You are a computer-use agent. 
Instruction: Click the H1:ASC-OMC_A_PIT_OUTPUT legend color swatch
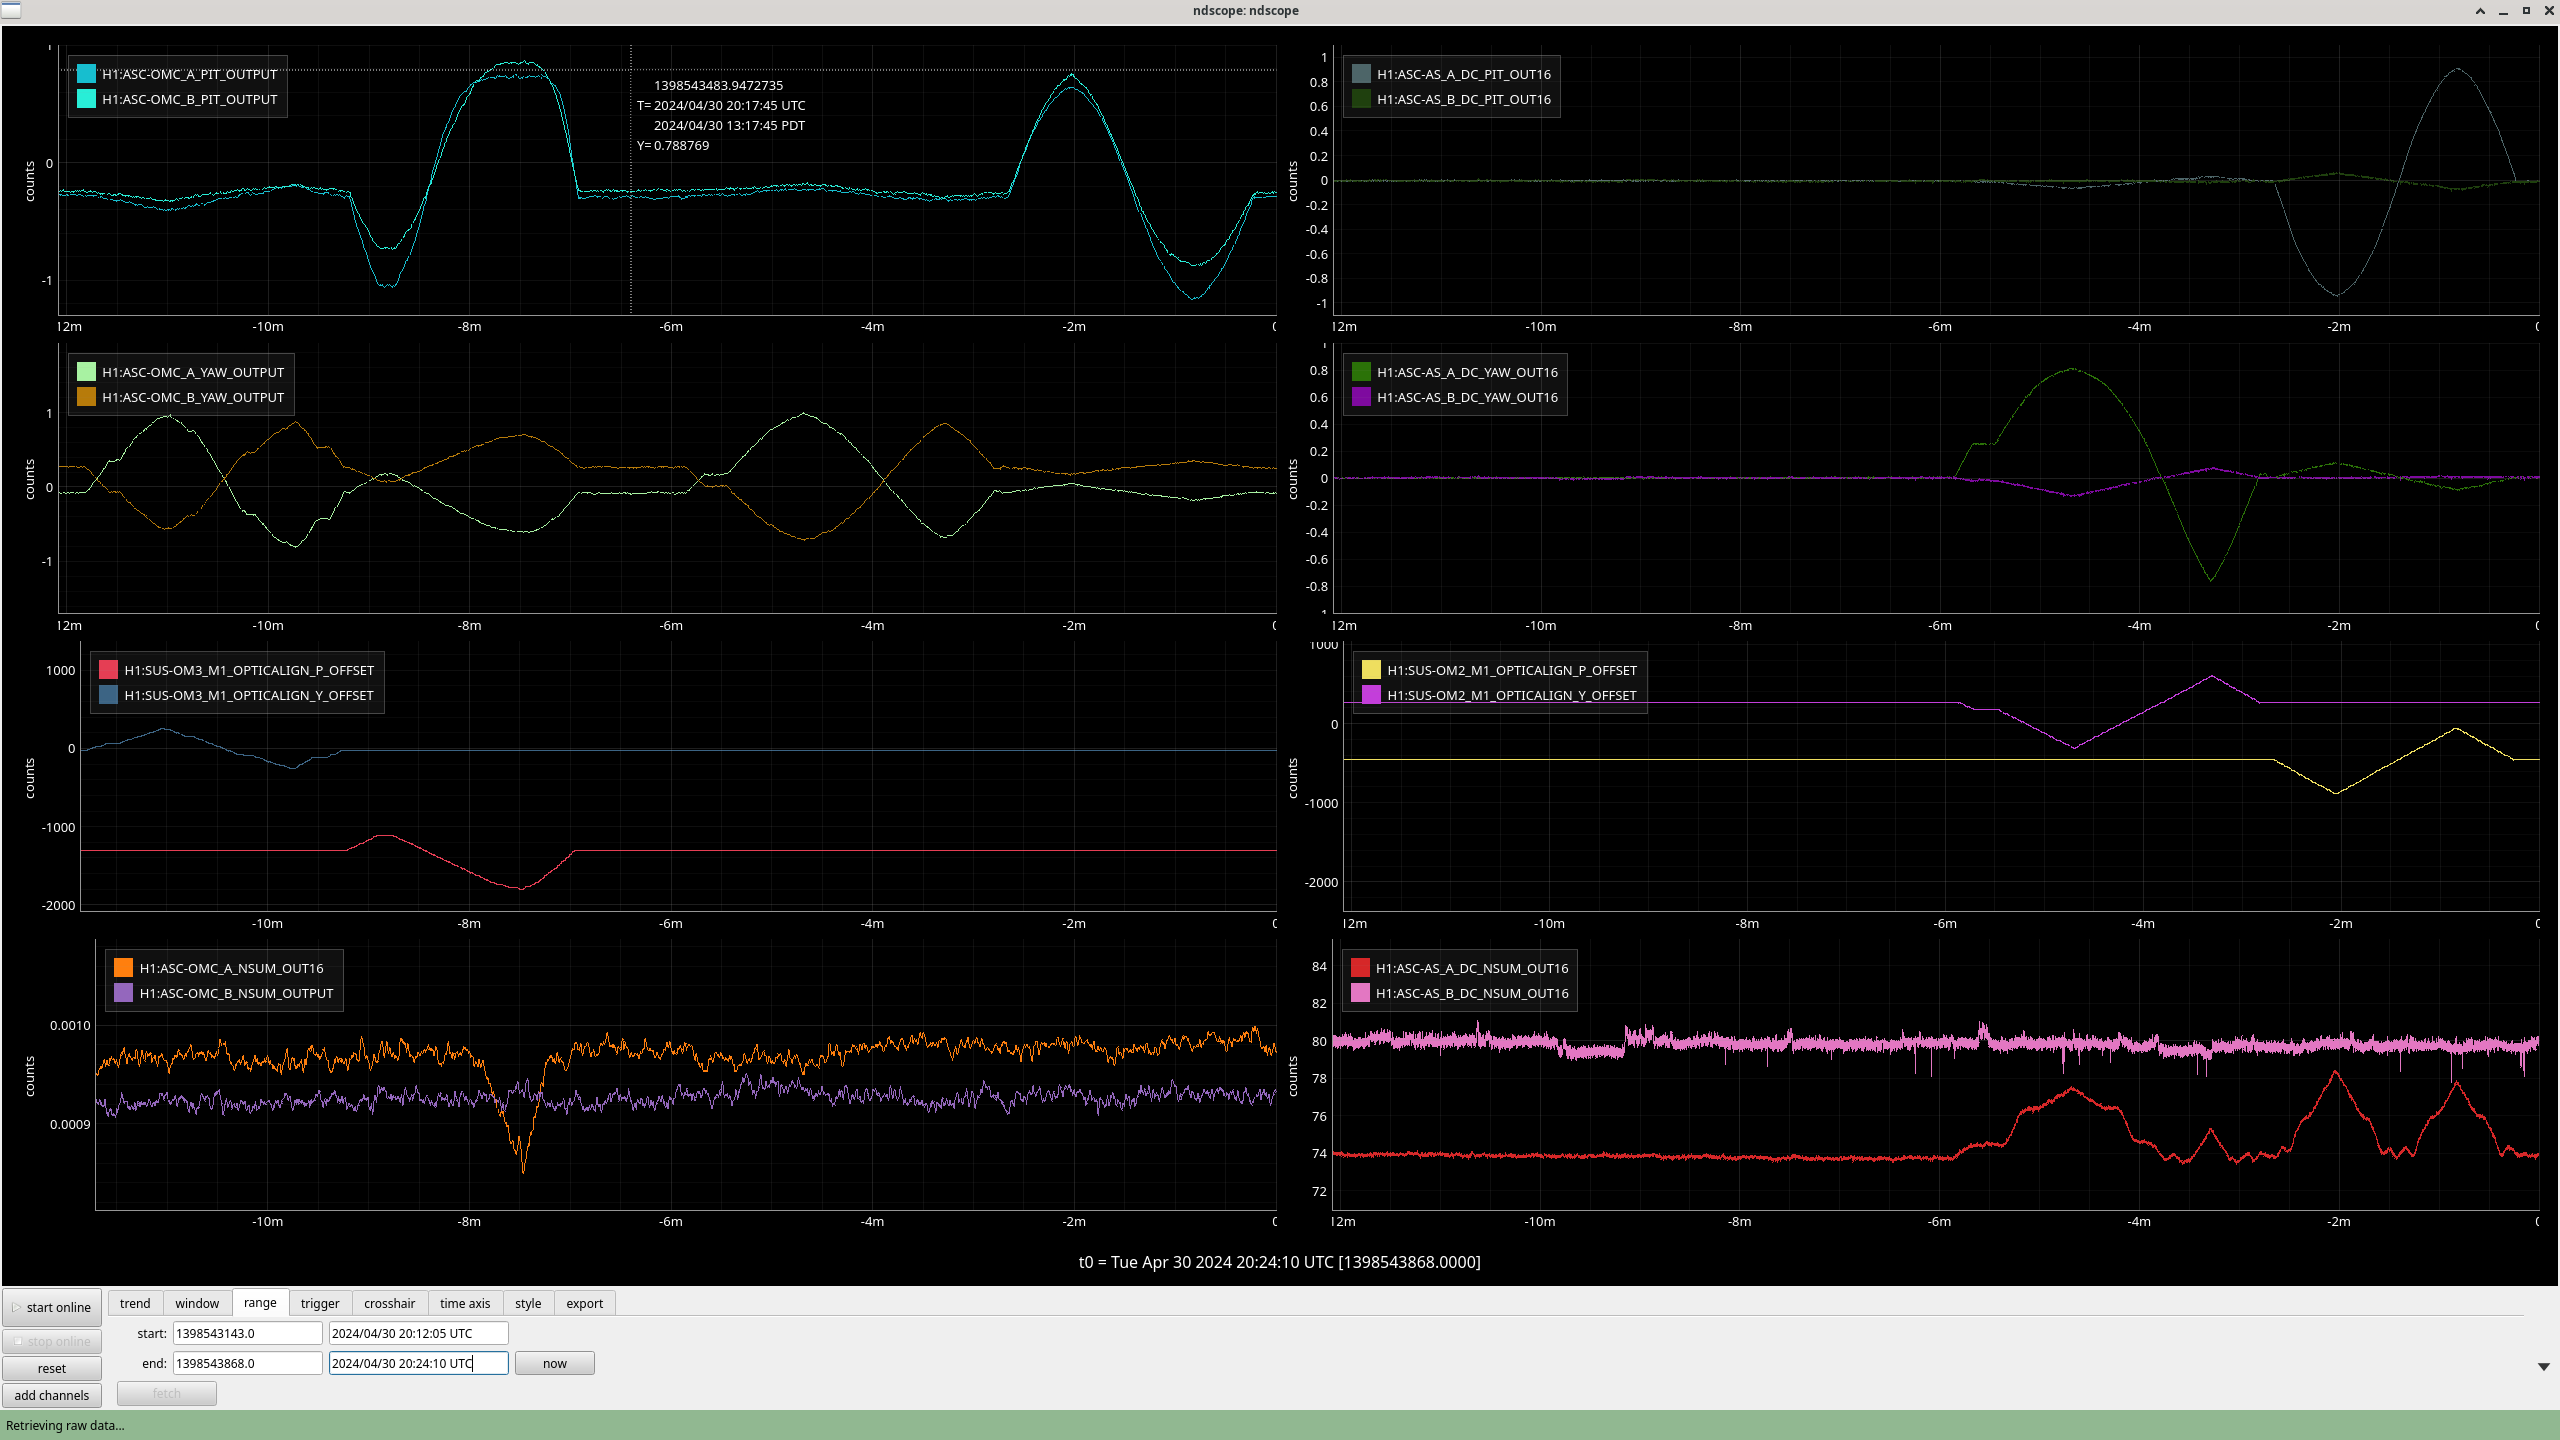pyautogui.click(x=86, y=74)
